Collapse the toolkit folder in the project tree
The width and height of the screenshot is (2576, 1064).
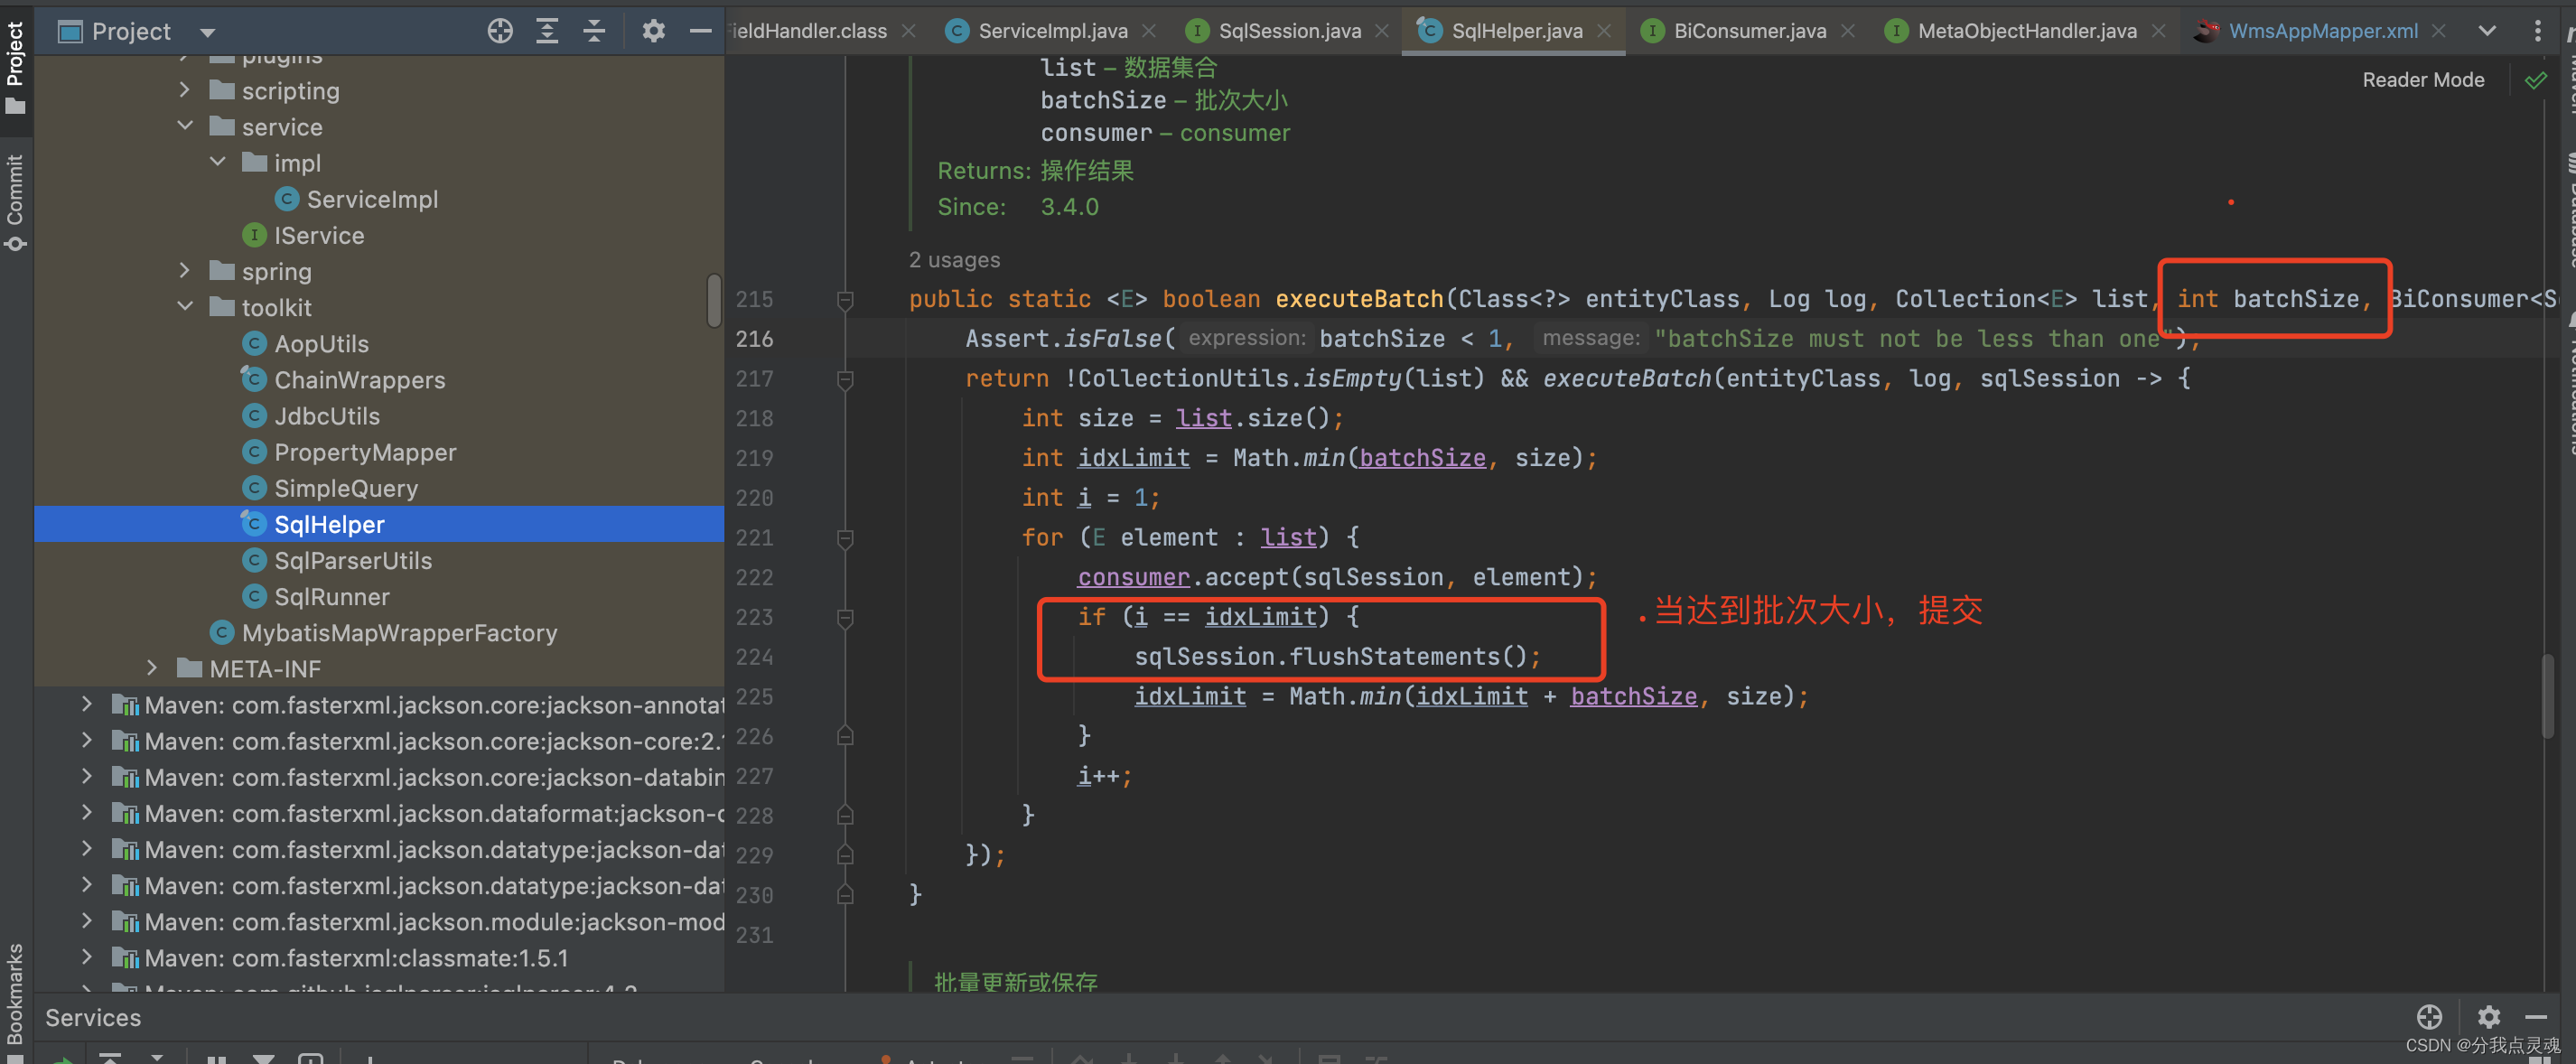point(184,307)
